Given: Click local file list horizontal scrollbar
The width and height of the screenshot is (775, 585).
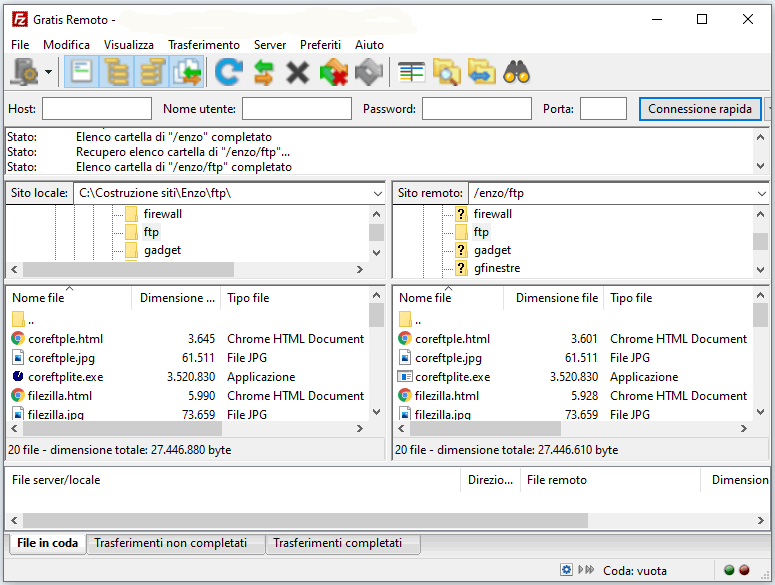Looking at the screenshot, I should tap(123, 429).
